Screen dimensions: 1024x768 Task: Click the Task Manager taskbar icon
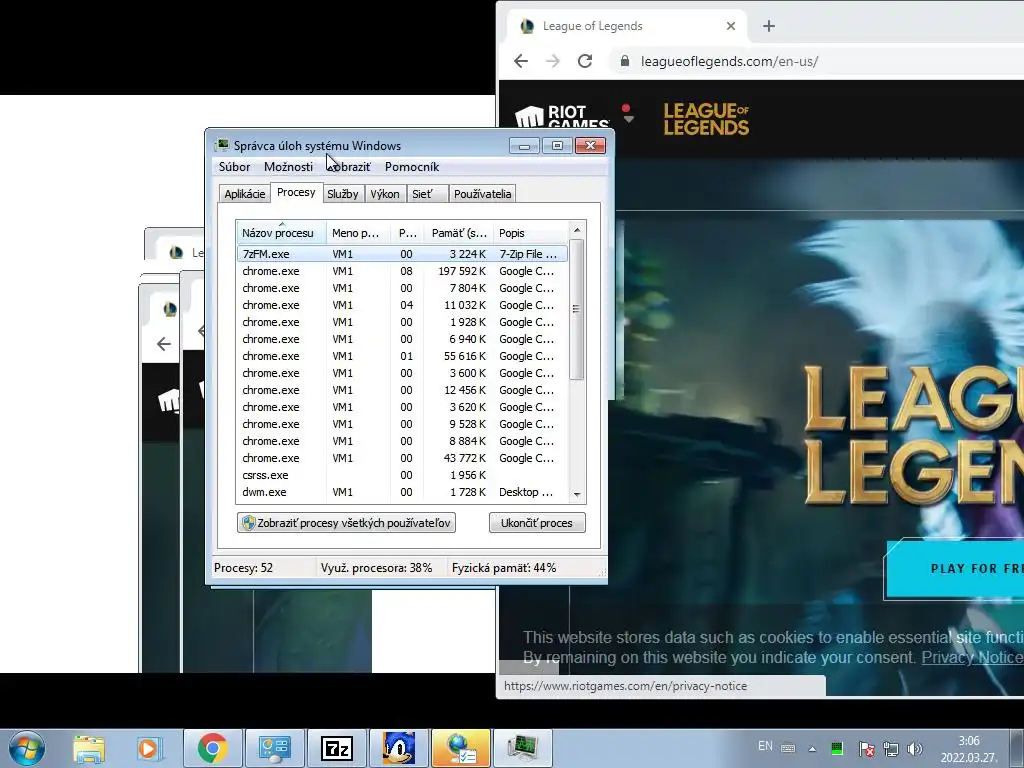(x=522, y=748)
